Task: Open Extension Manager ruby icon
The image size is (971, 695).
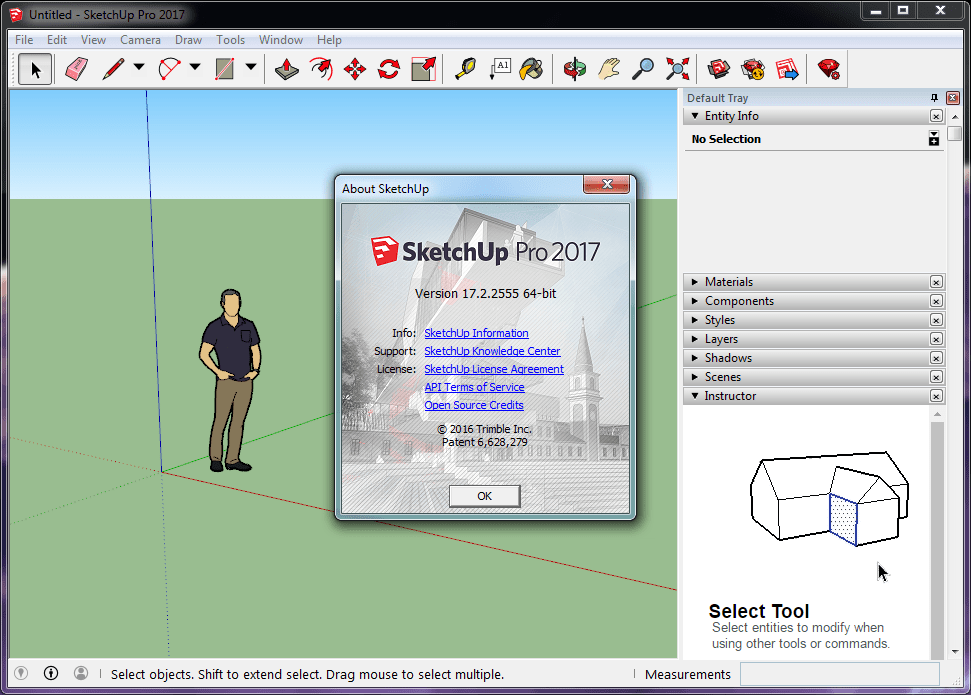Action: [829, 69]
